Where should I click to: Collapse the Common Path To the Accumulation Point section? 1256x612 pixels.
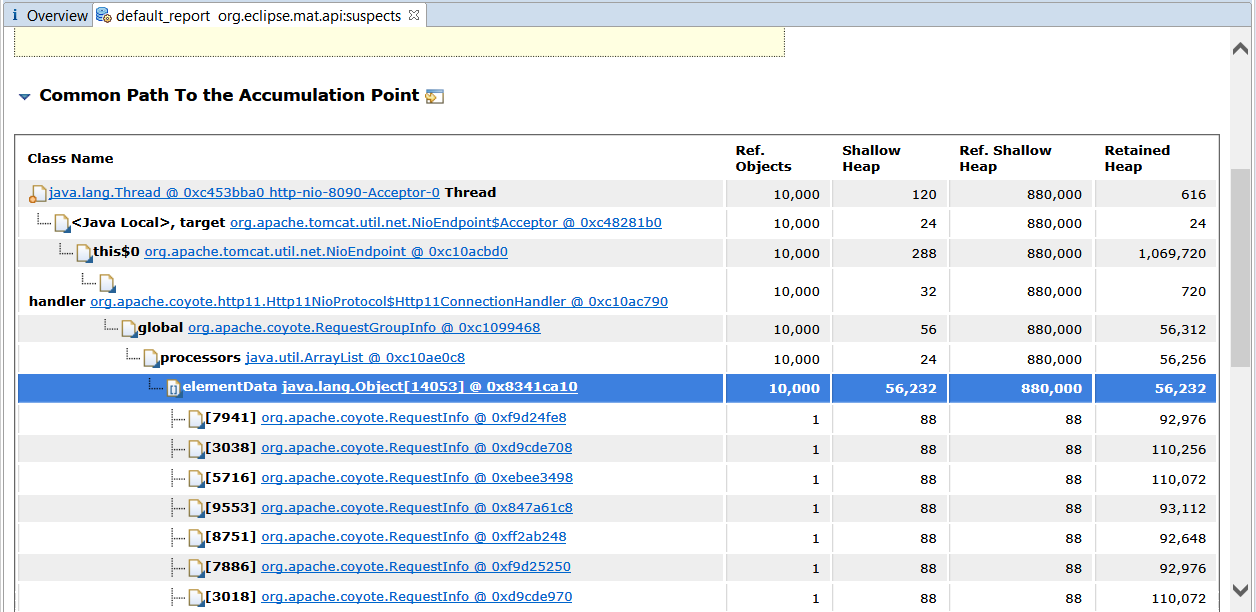pos(24,97)
